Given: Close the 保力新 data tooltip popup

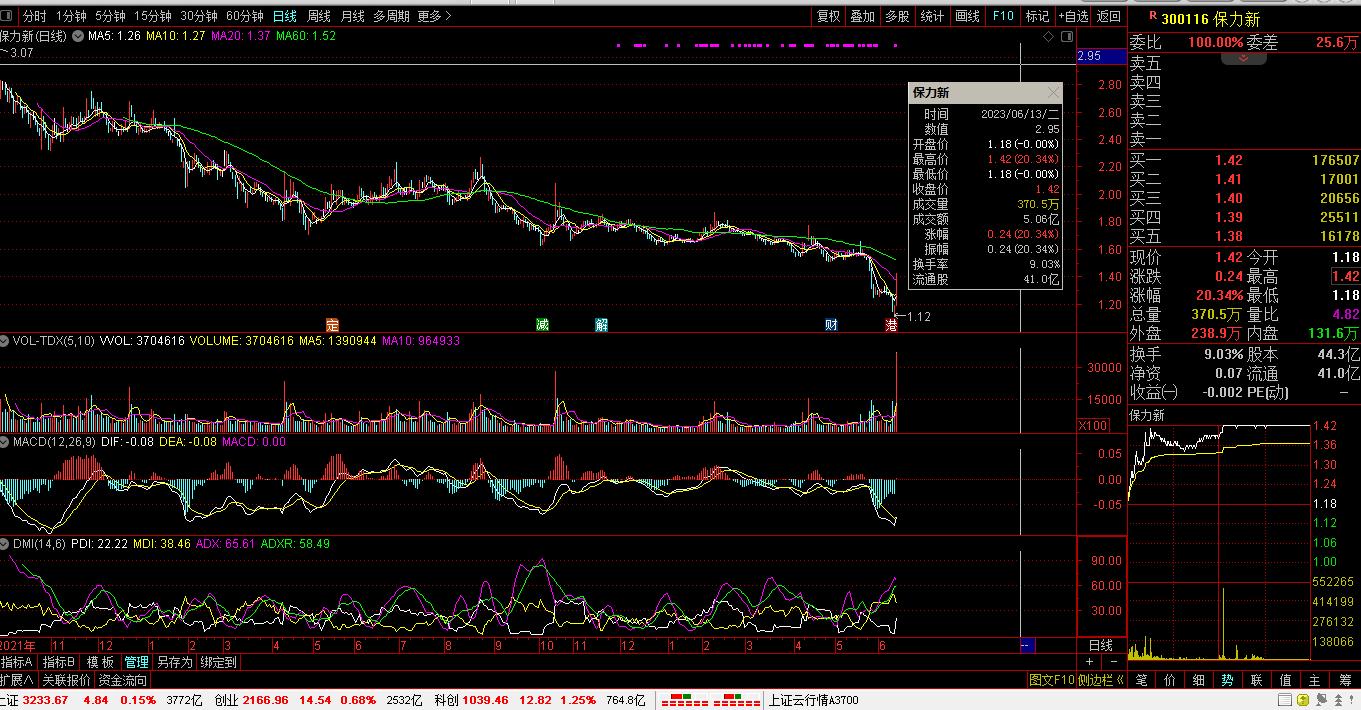Looking at the screenshot, I should [x=1053, y=93].
